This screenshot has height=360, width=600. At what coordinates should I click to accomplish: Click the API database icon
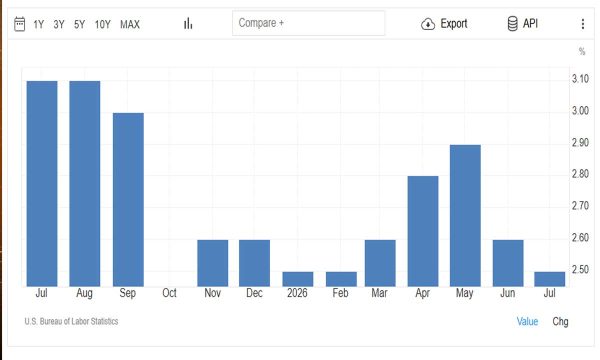(512, 24)
